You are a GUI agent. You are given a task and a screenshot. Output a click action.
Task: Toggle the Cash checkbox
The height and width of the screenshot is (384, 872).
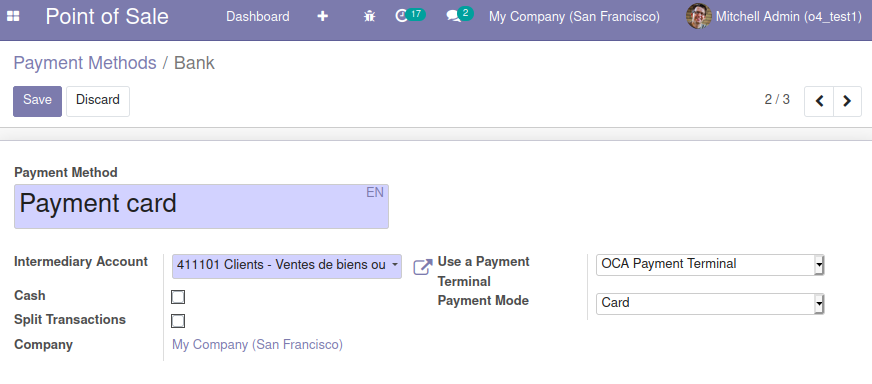coord(178,297)
